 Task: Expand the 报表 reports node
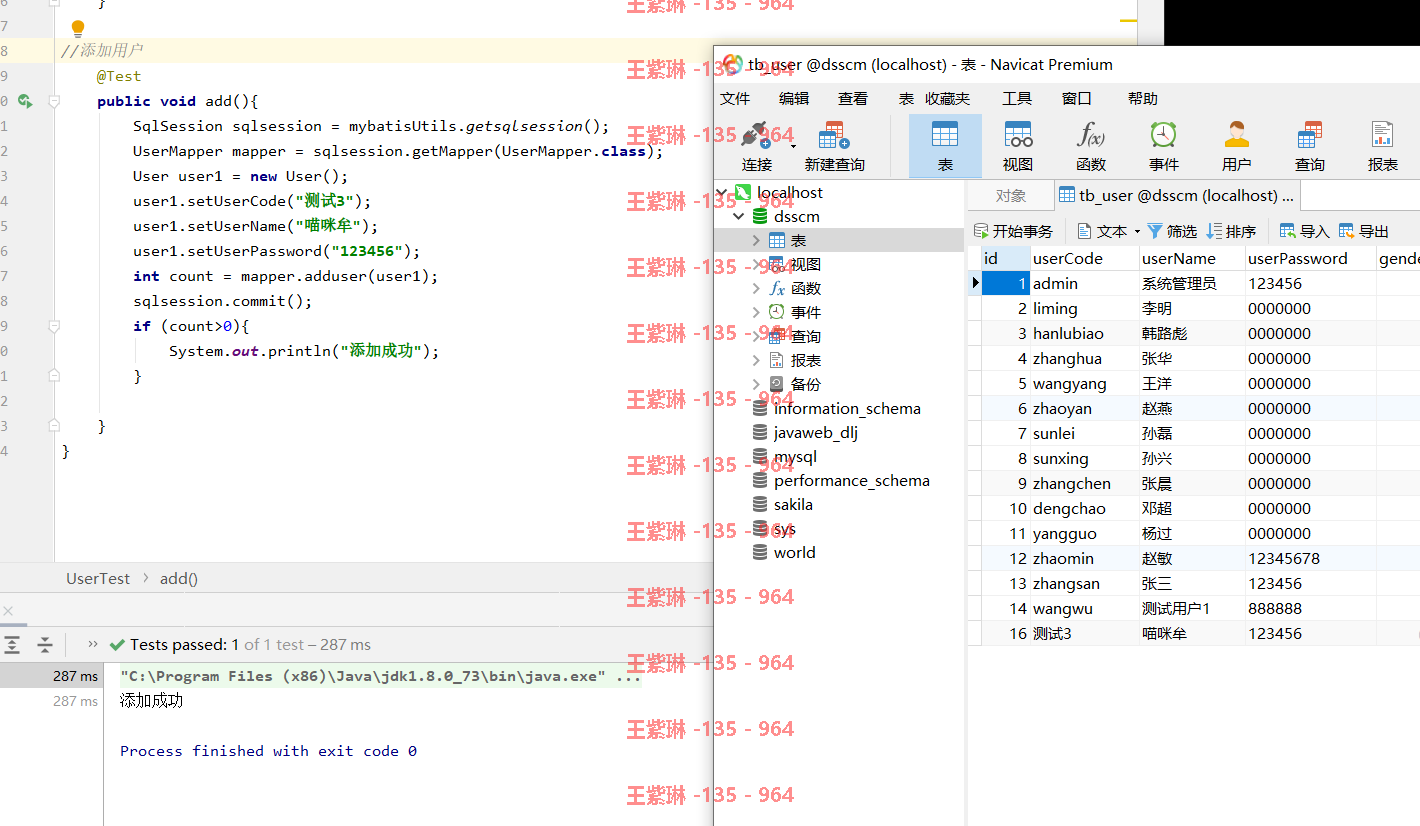tap(757, 360)
